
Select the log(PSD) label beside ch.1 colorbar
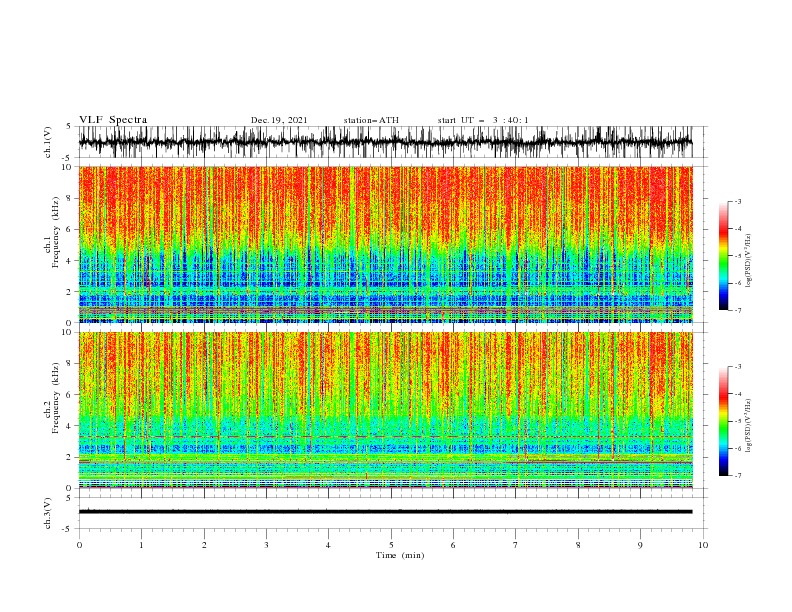click(748, 261)
